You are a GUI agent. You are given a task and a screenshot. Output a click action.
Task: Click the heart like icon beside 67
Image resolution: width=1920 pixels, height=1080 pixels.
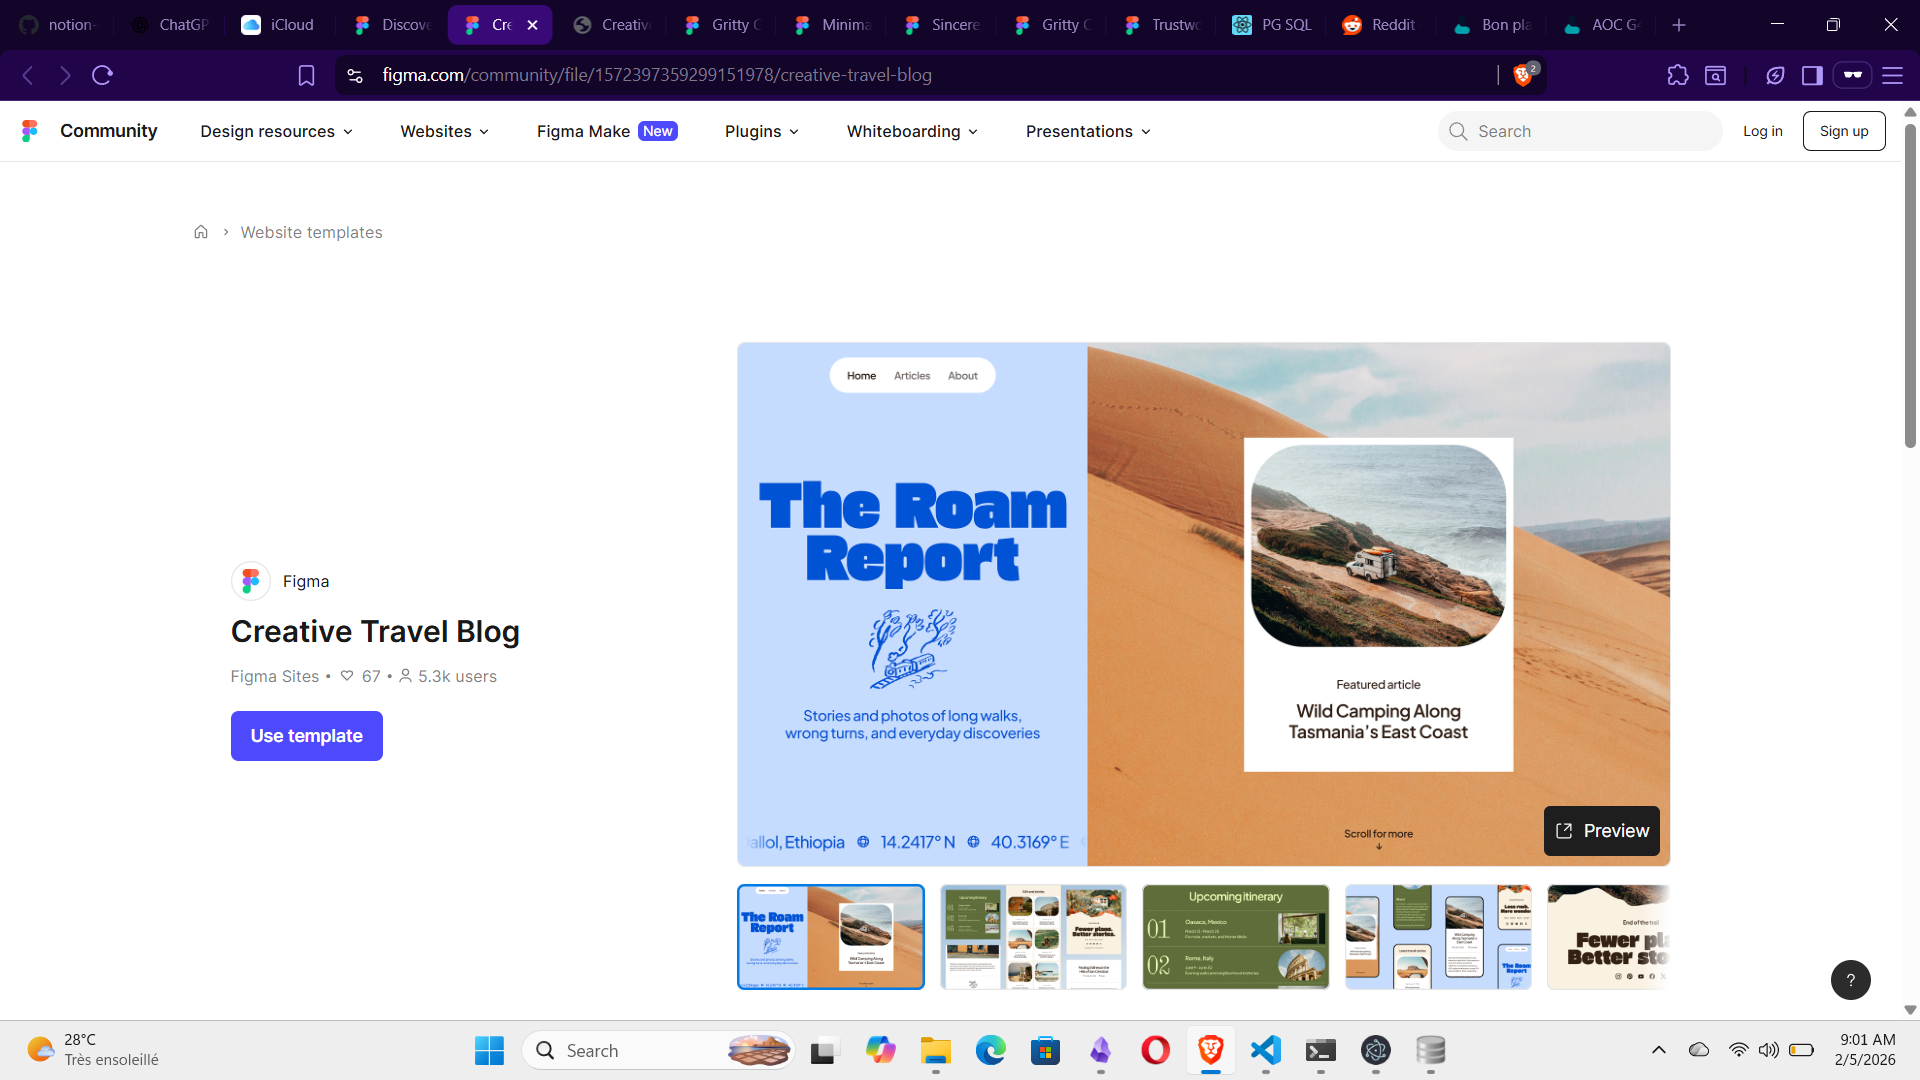pos(347,676)
